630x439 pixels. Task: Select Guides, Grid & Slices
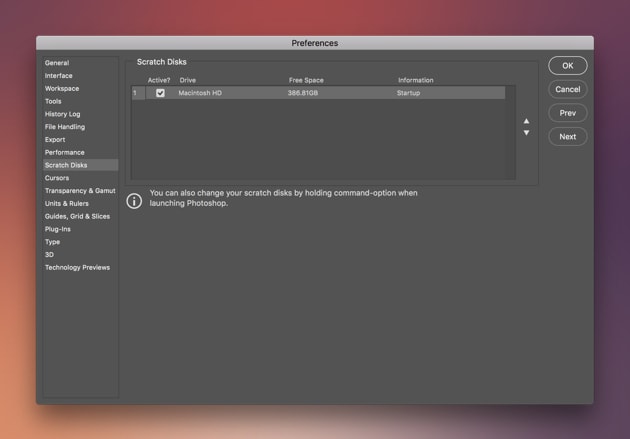(x=77, y=216)
